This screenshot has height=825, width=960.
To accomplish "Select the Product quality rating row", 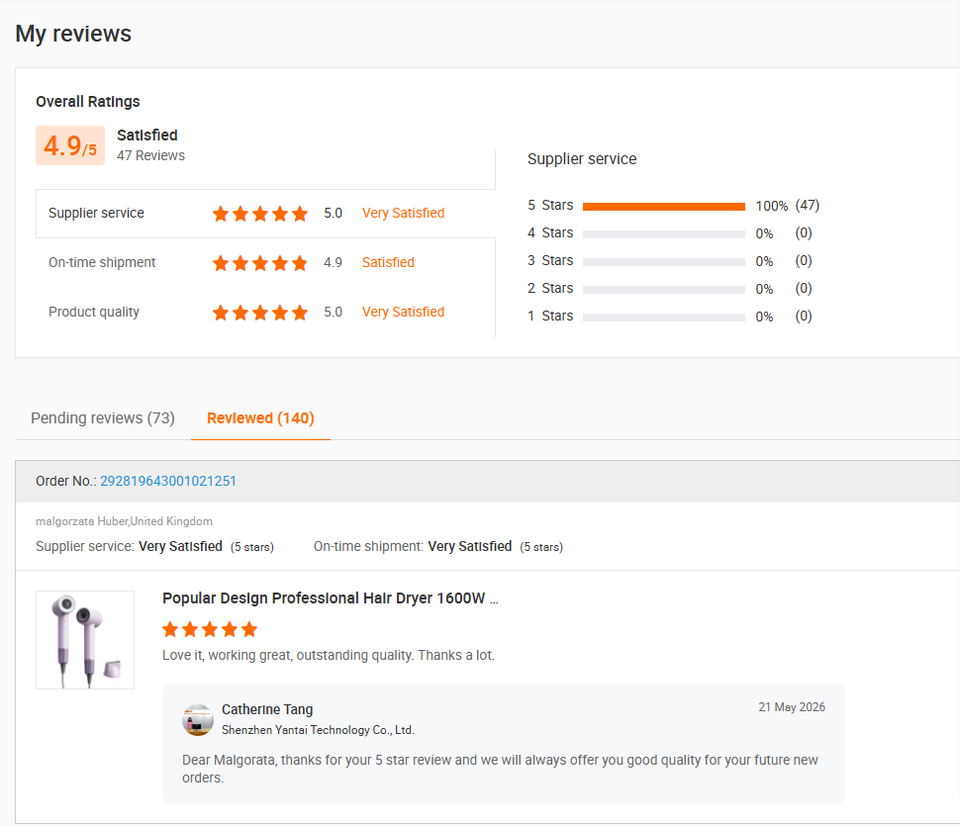I will 266,312.
